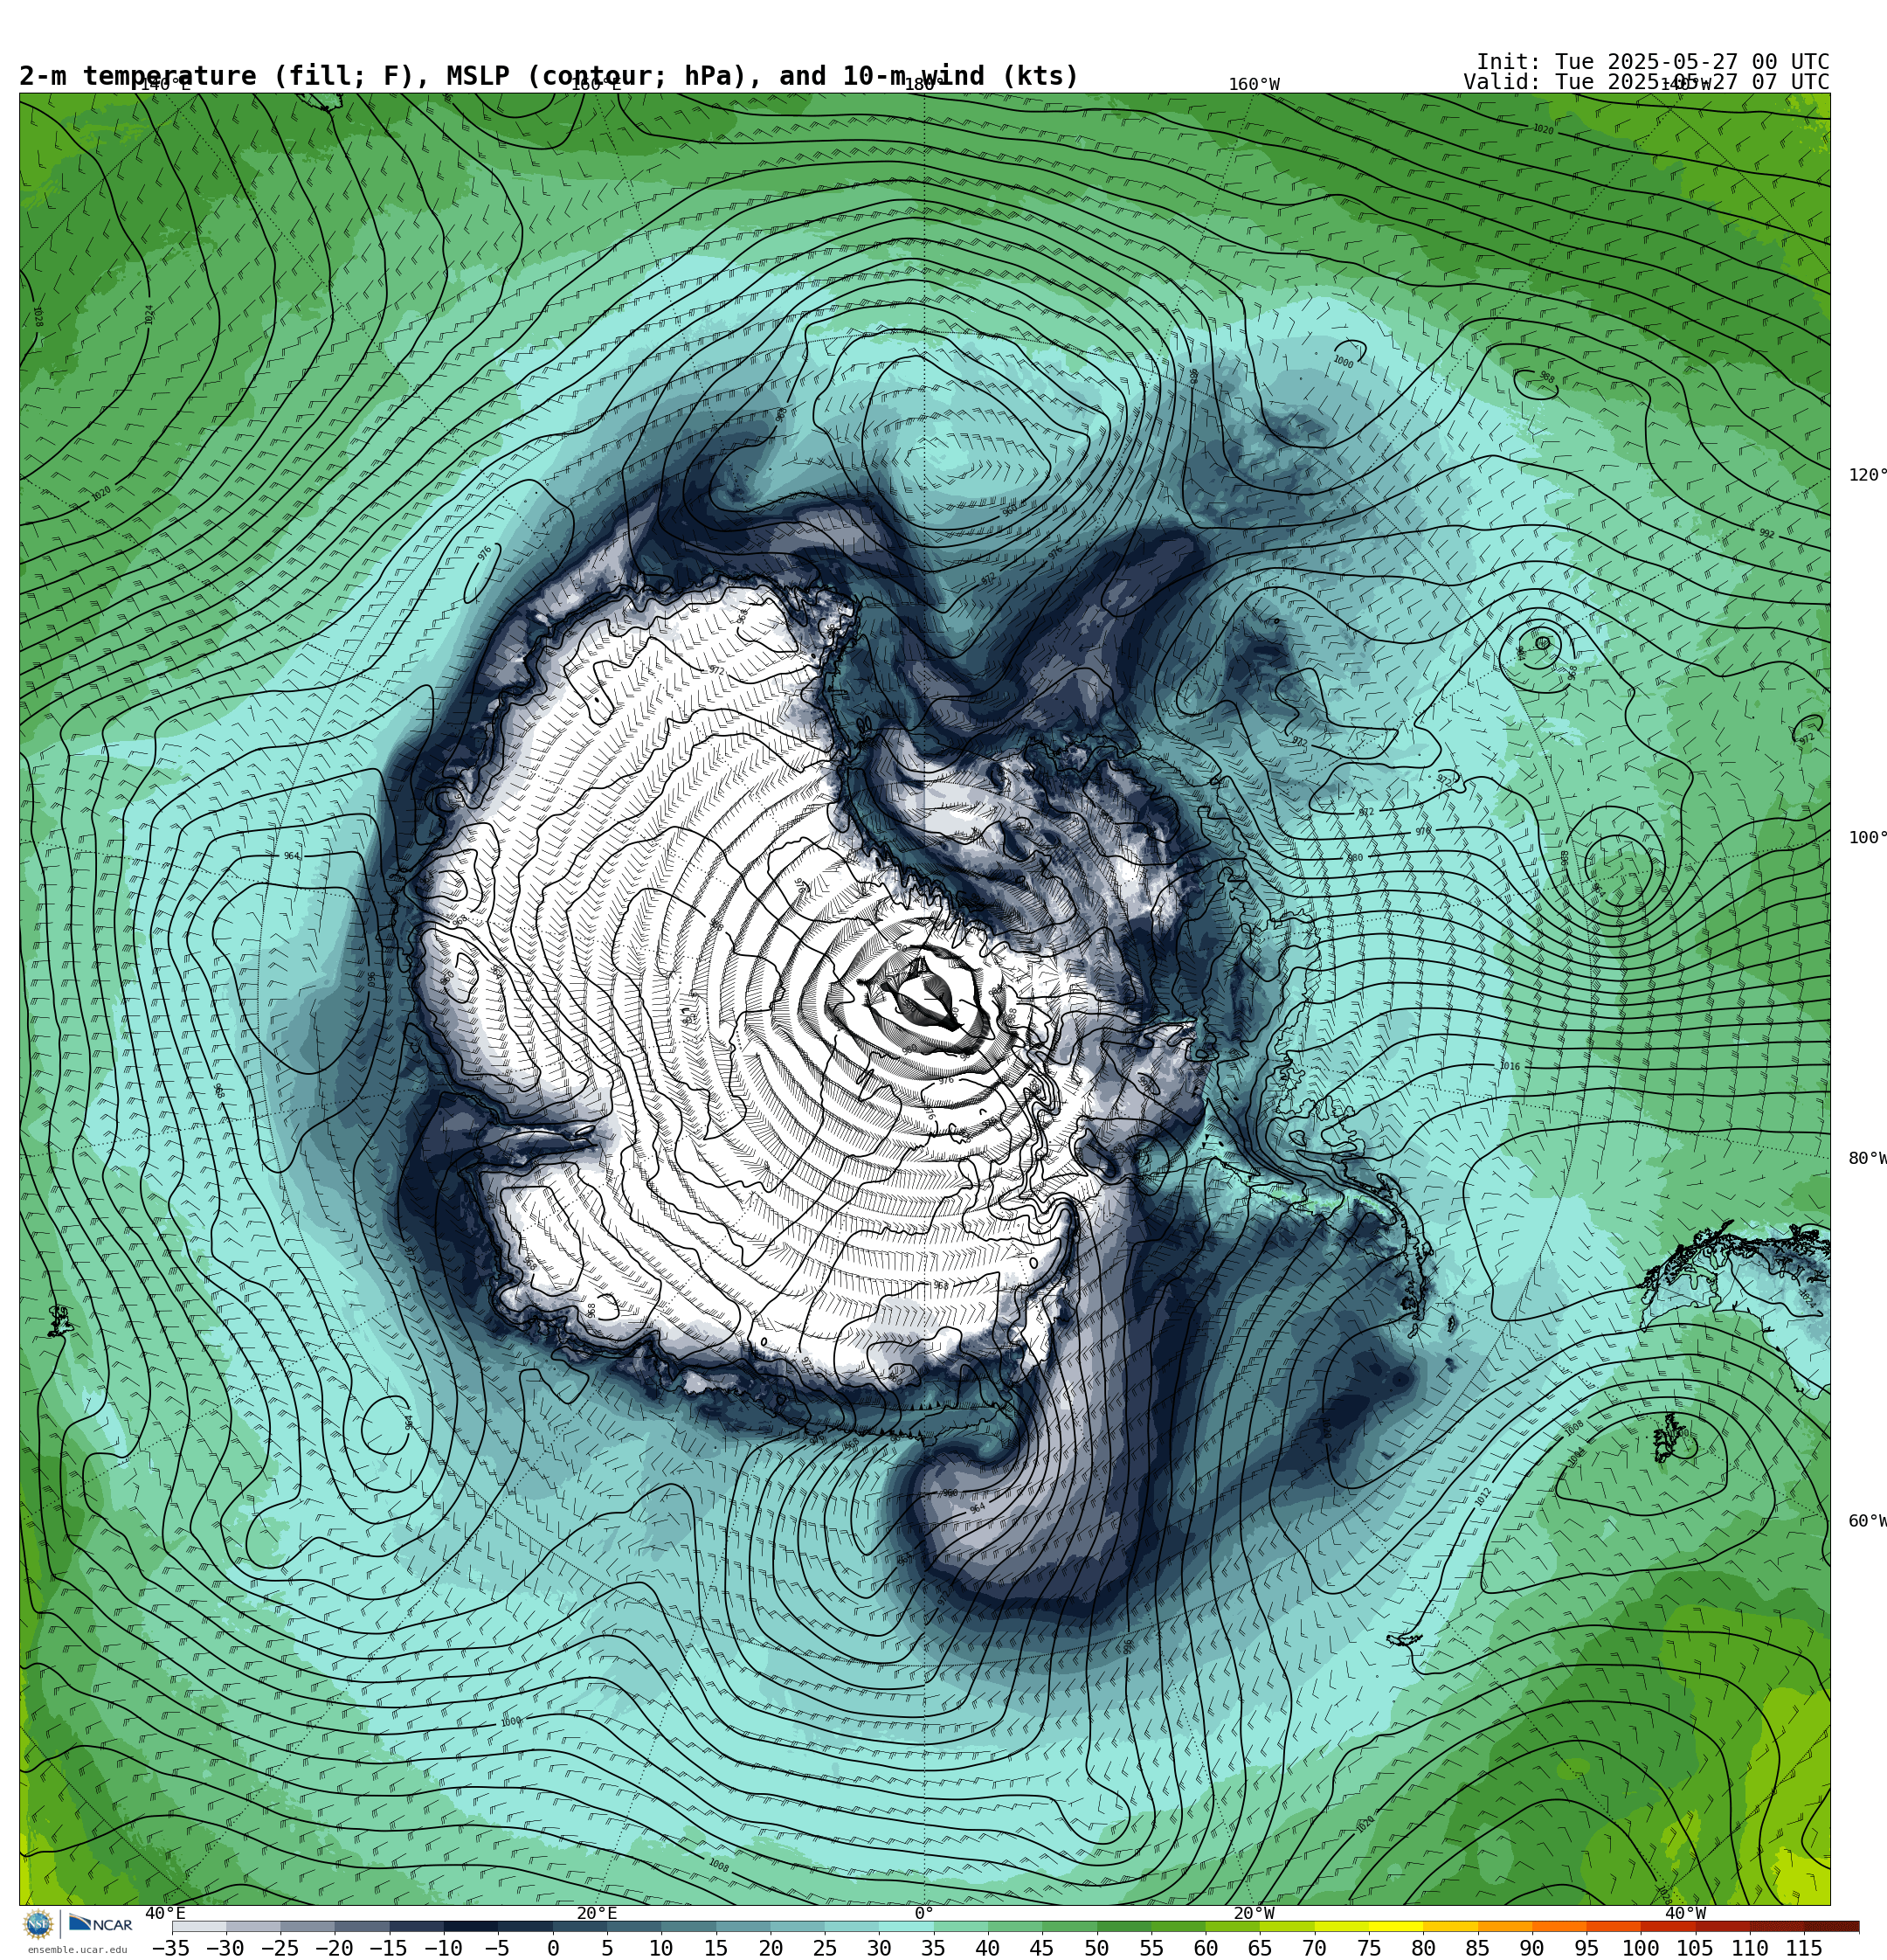This screenshot has width=1887, height=1960.
Task: Click the '20°W' longitude label at bottom
Action: 1254,1913
